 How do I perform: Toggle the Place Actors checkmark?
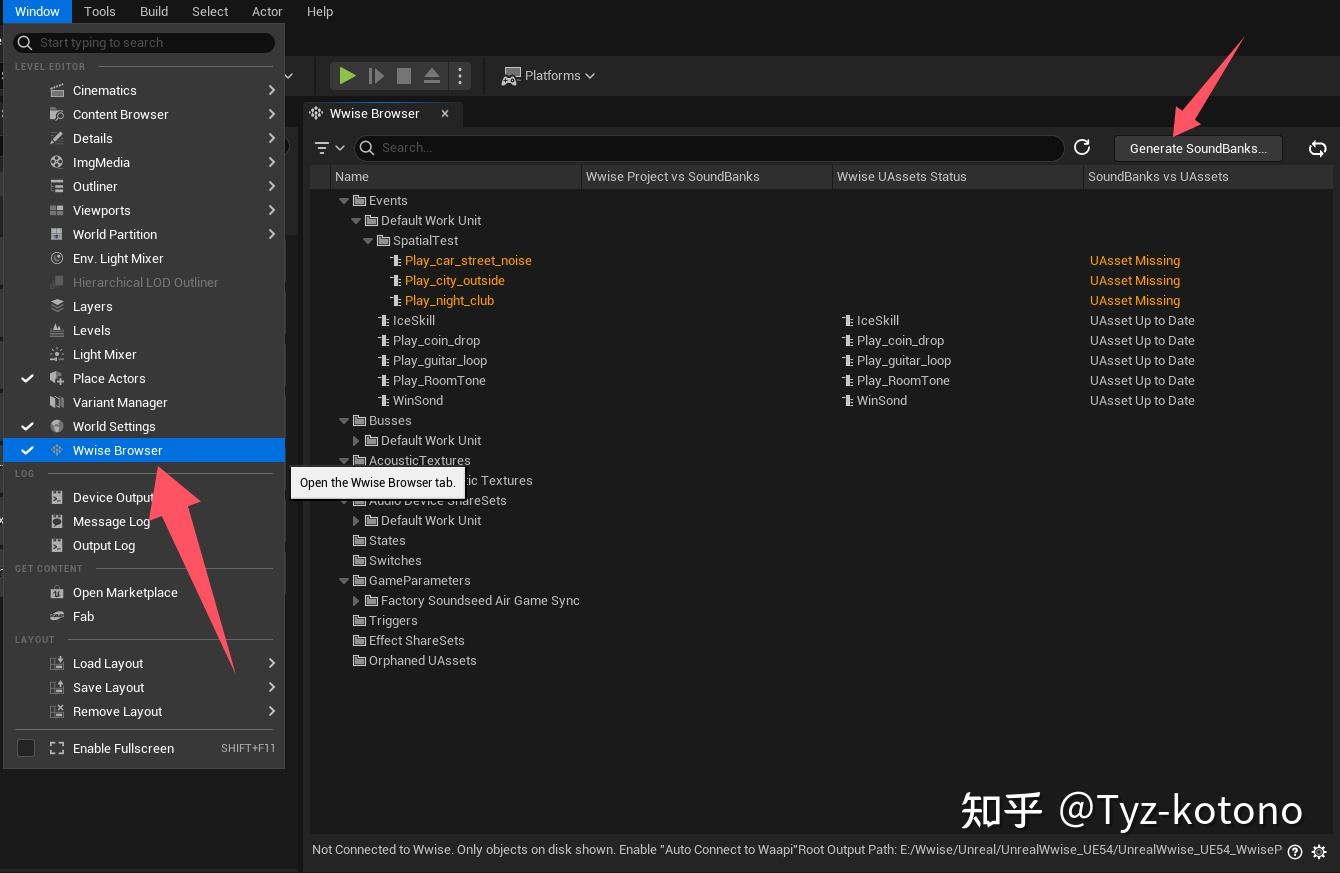[27, 378]
